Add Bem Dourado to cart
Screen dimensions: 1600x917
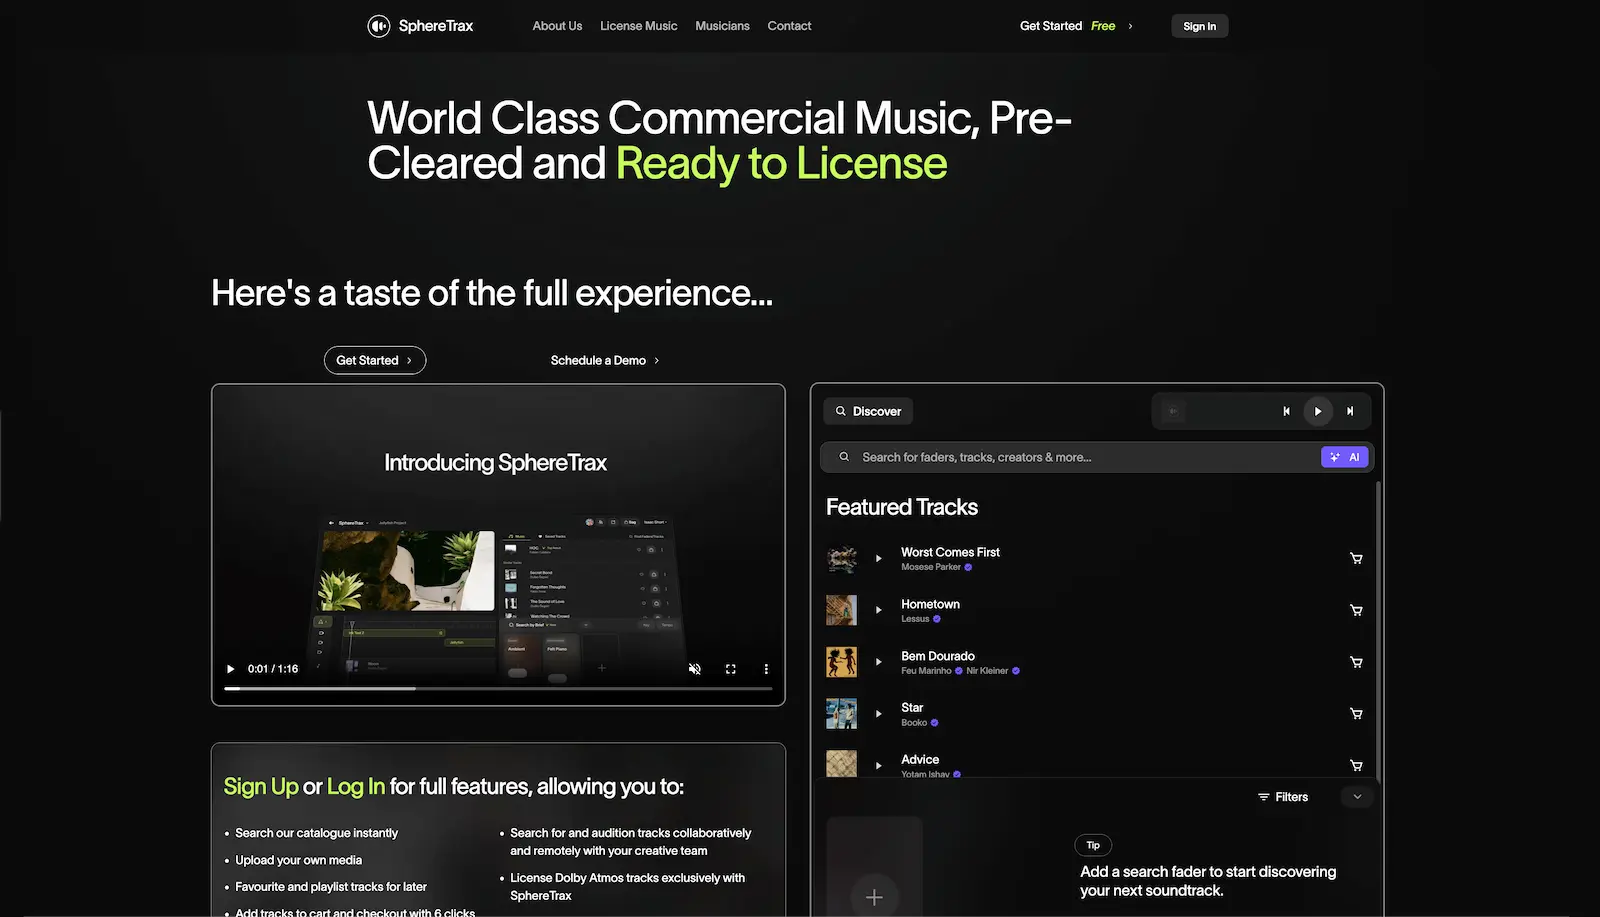coord(1356,662)
